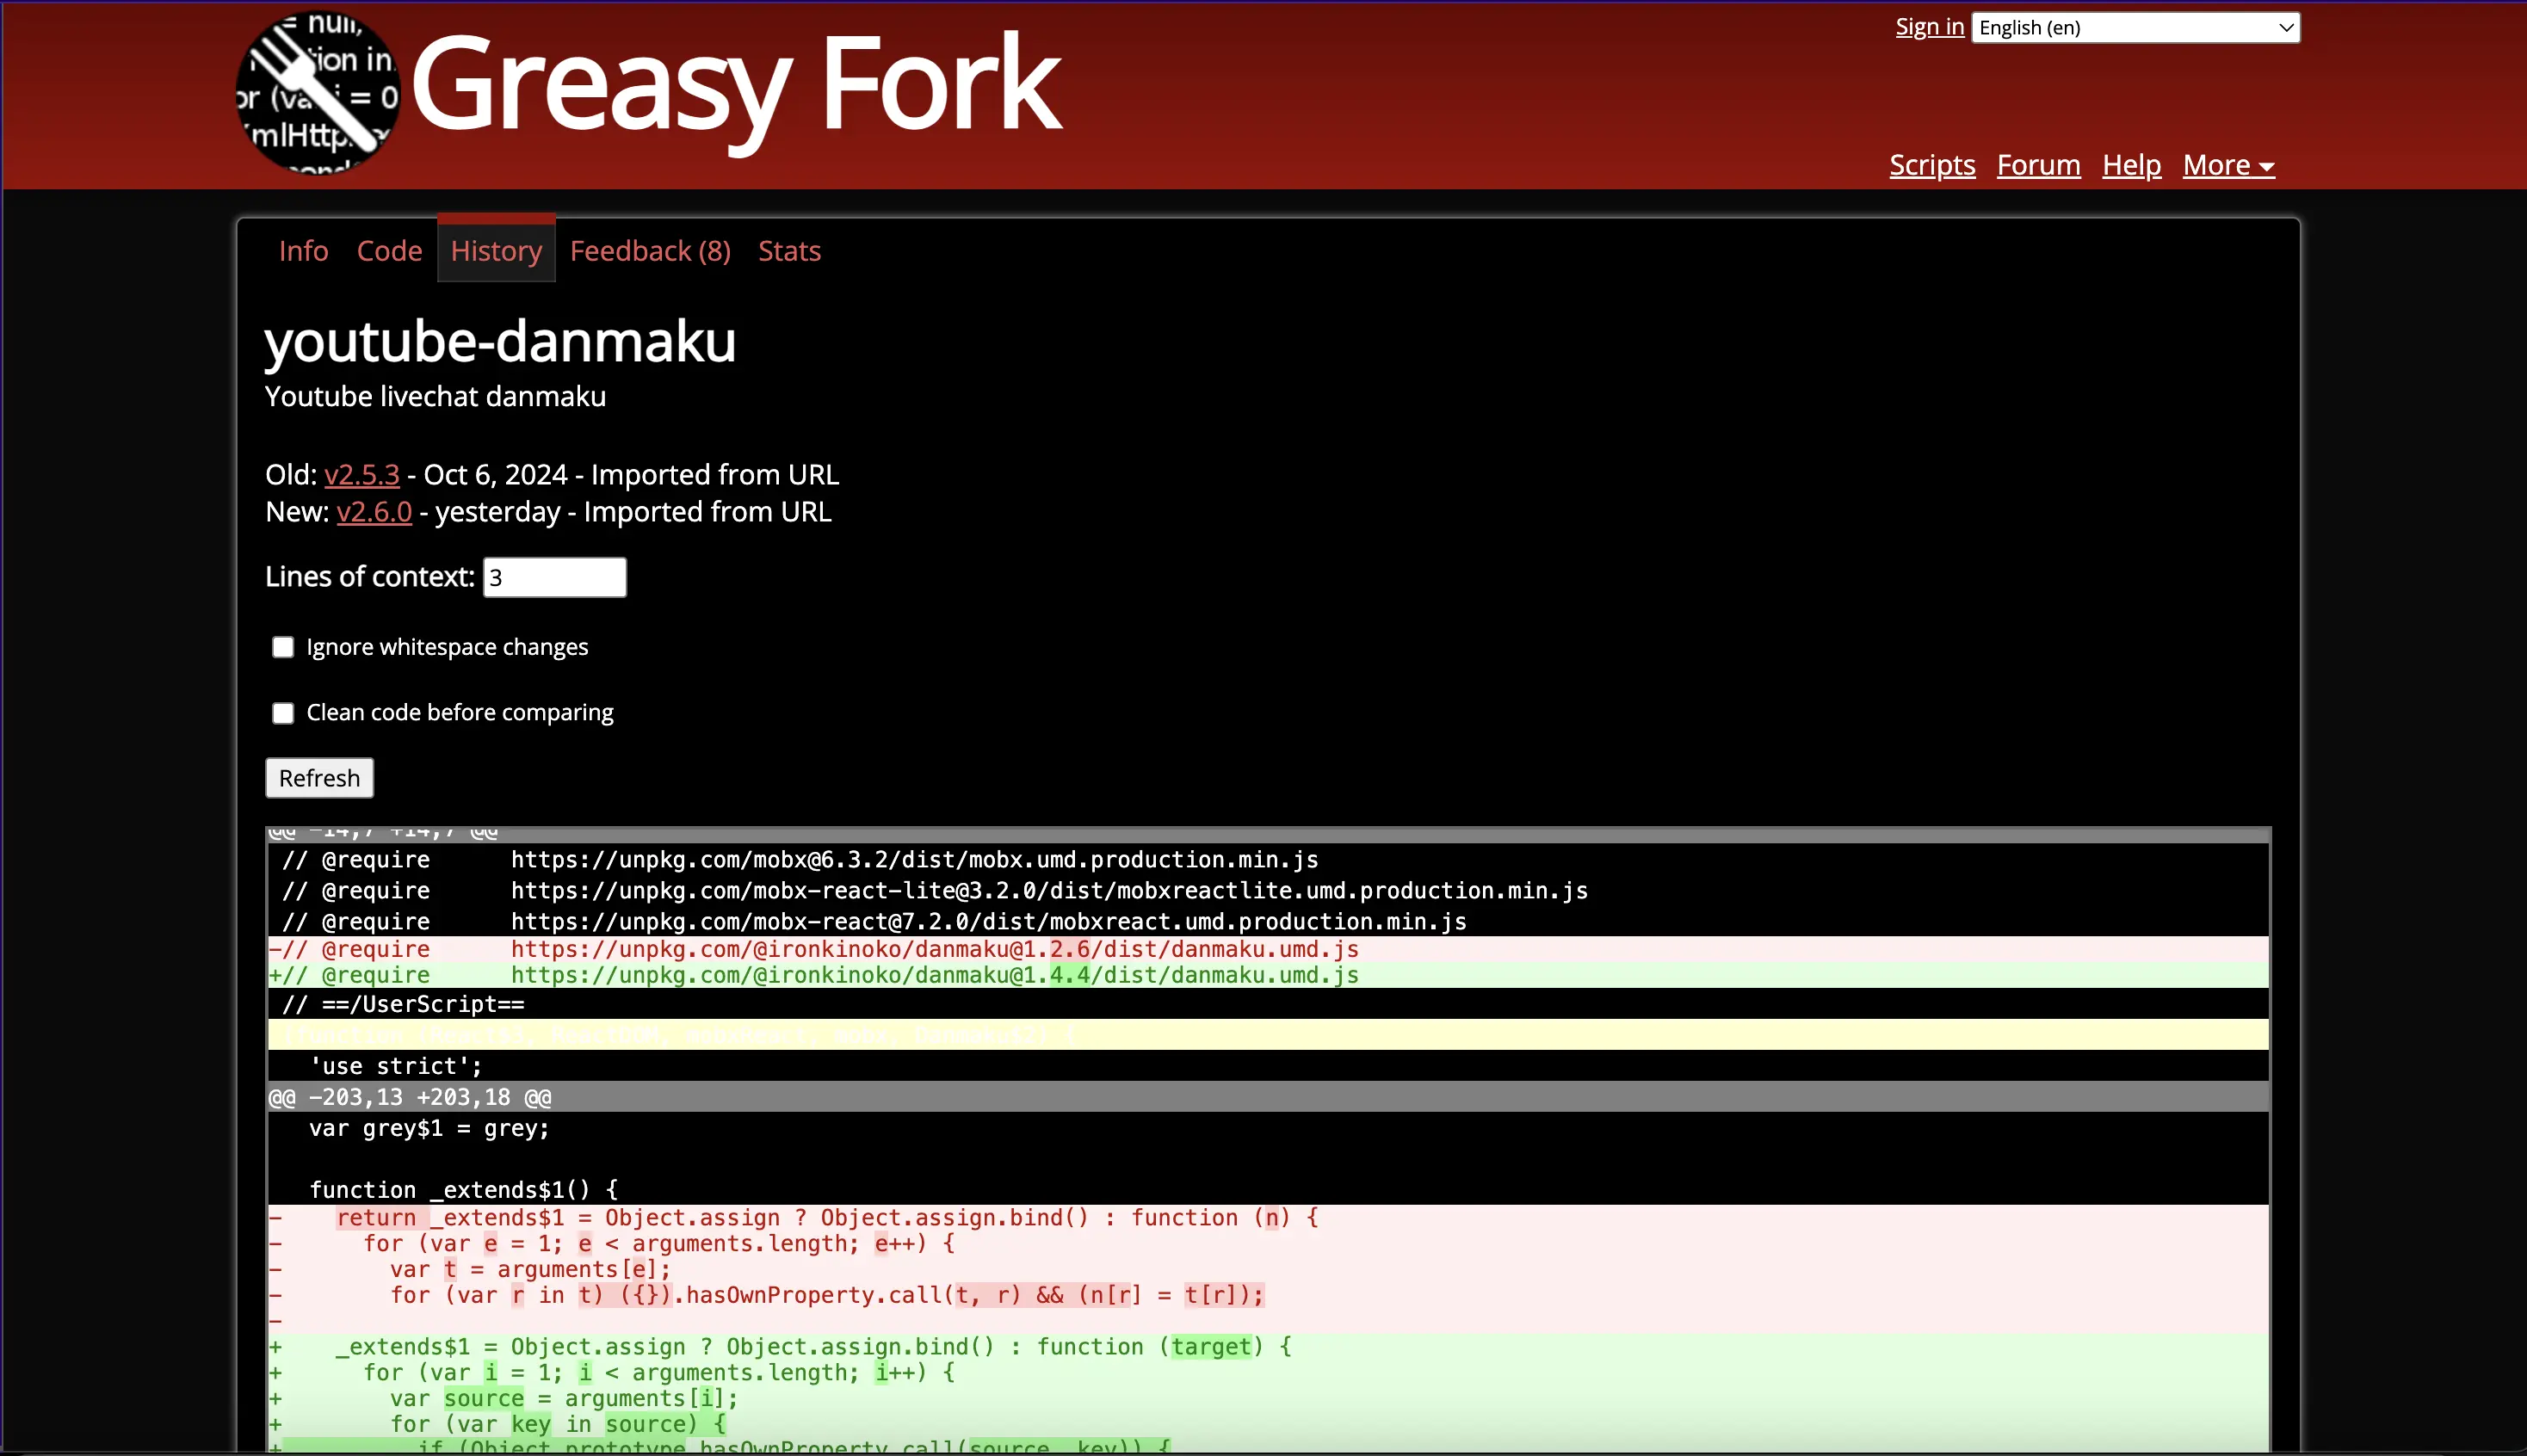Open the Help navigation link
The width and height of the screenshot is (2527, 1456).
(2131, 165)
